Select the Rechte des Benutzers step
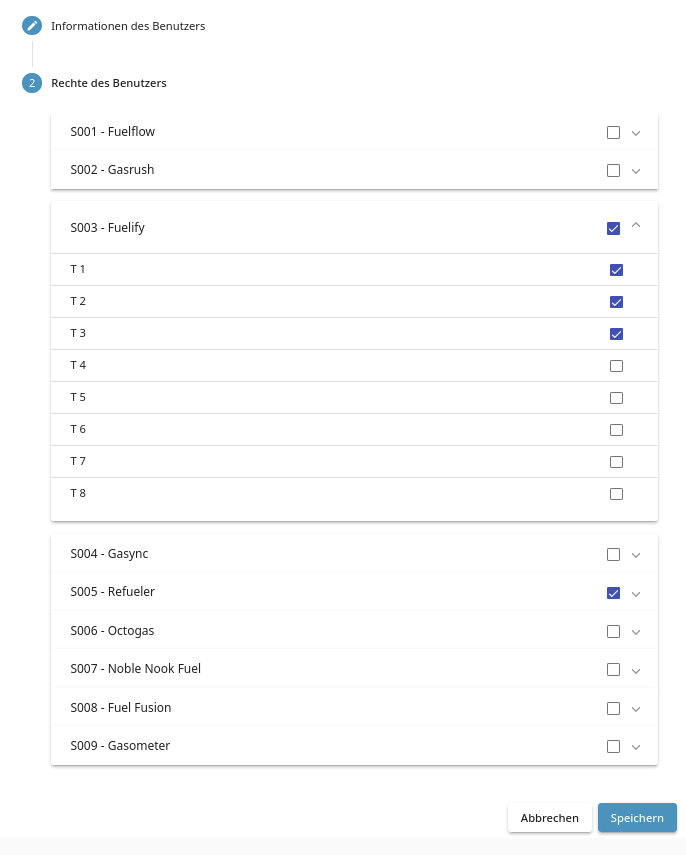Image resolution: width=686 pixels, height=855 pixels. (108, 83)
